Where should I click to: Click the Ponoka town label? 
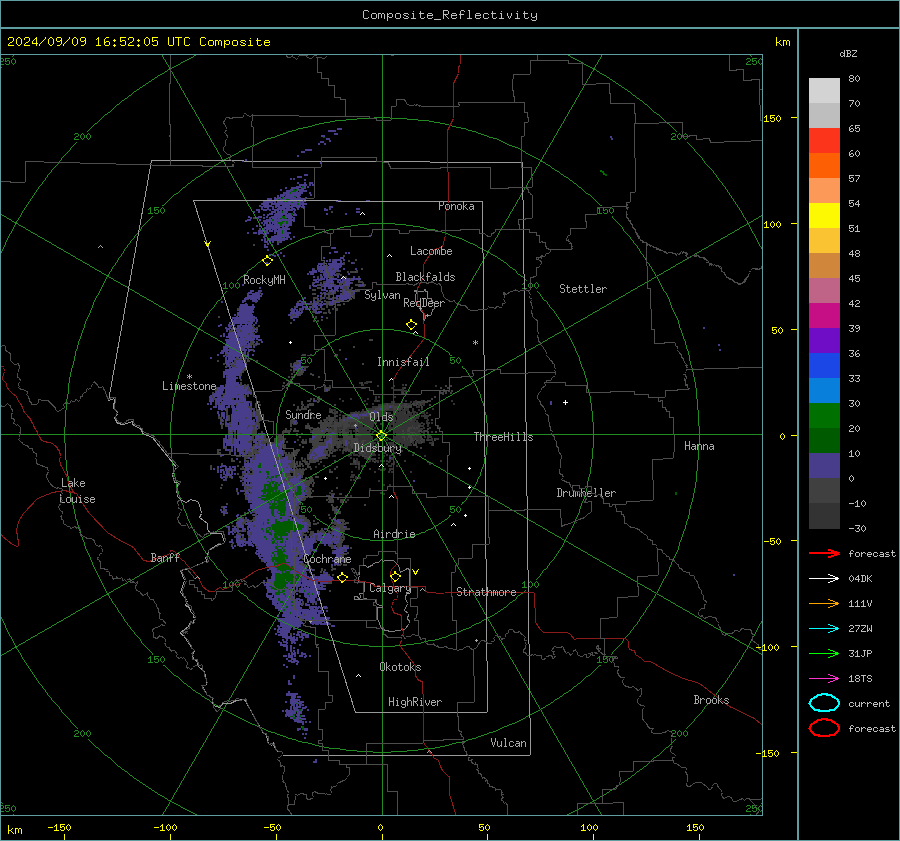[456, 206]
